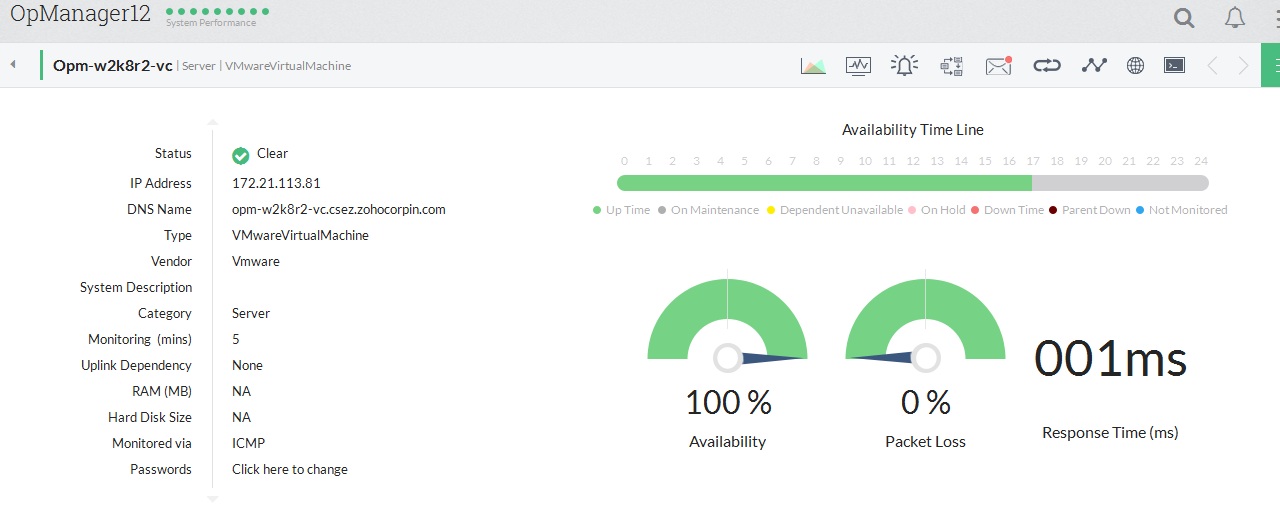
Task: Click the green availability timeline bar
Action: [824, 183]
